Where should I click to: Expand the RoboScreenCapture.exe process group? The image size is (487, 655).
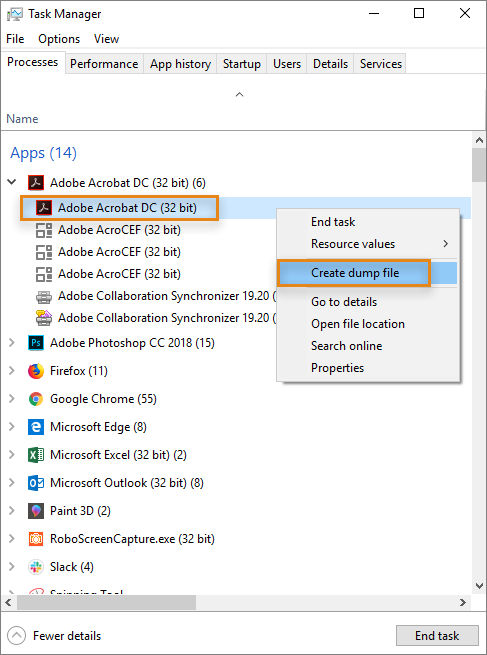12,539
